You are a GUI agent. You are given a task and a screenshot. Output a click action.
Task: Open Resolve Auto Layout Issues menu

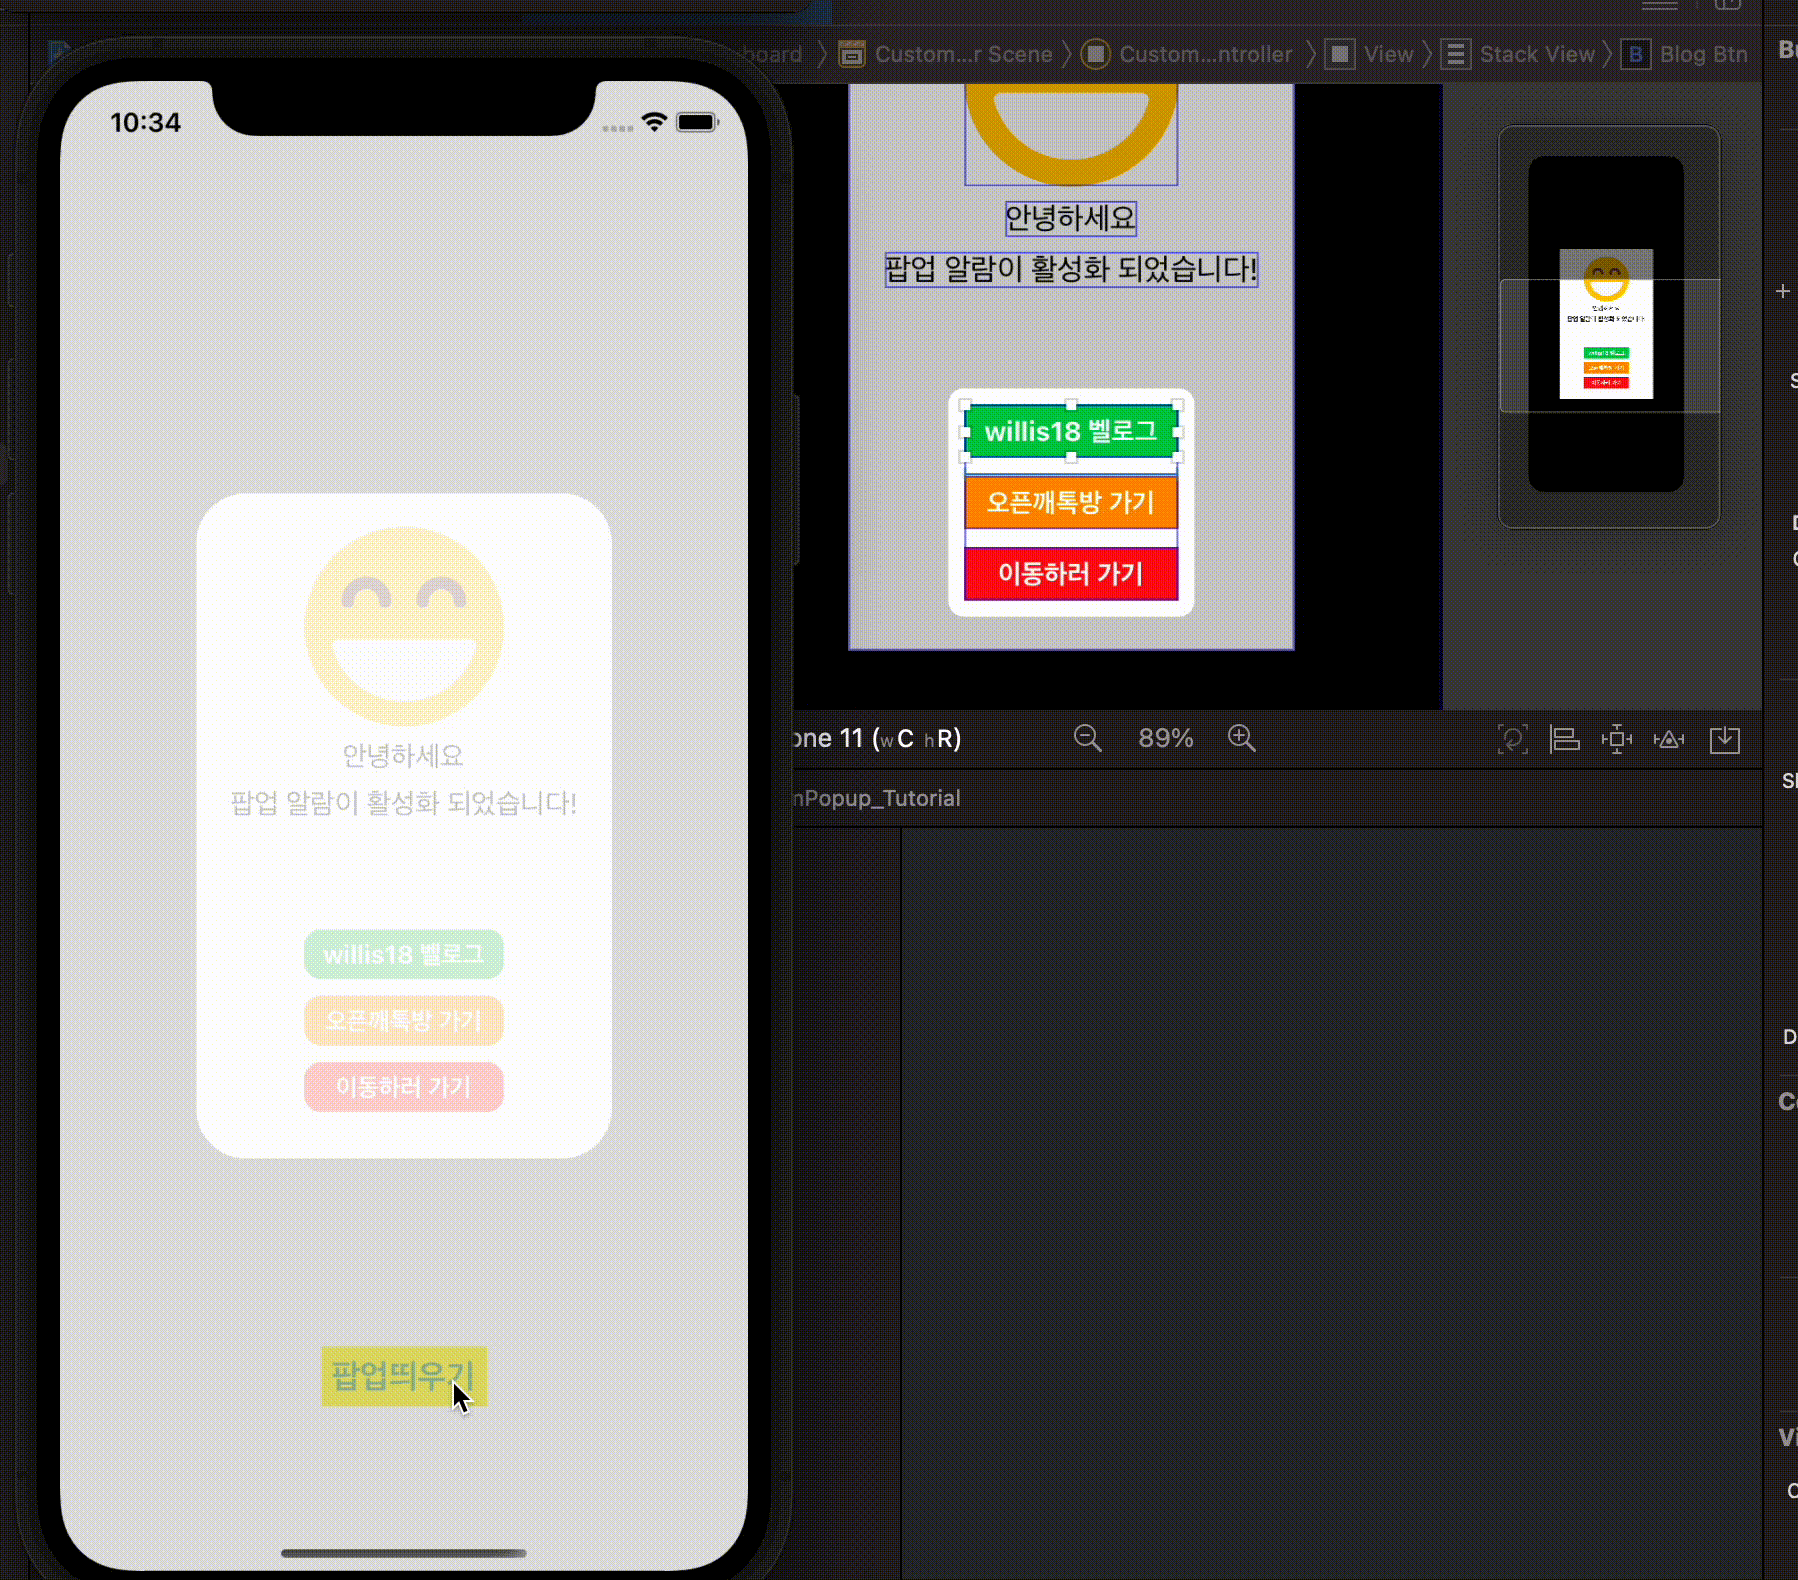pos(1669,740)
